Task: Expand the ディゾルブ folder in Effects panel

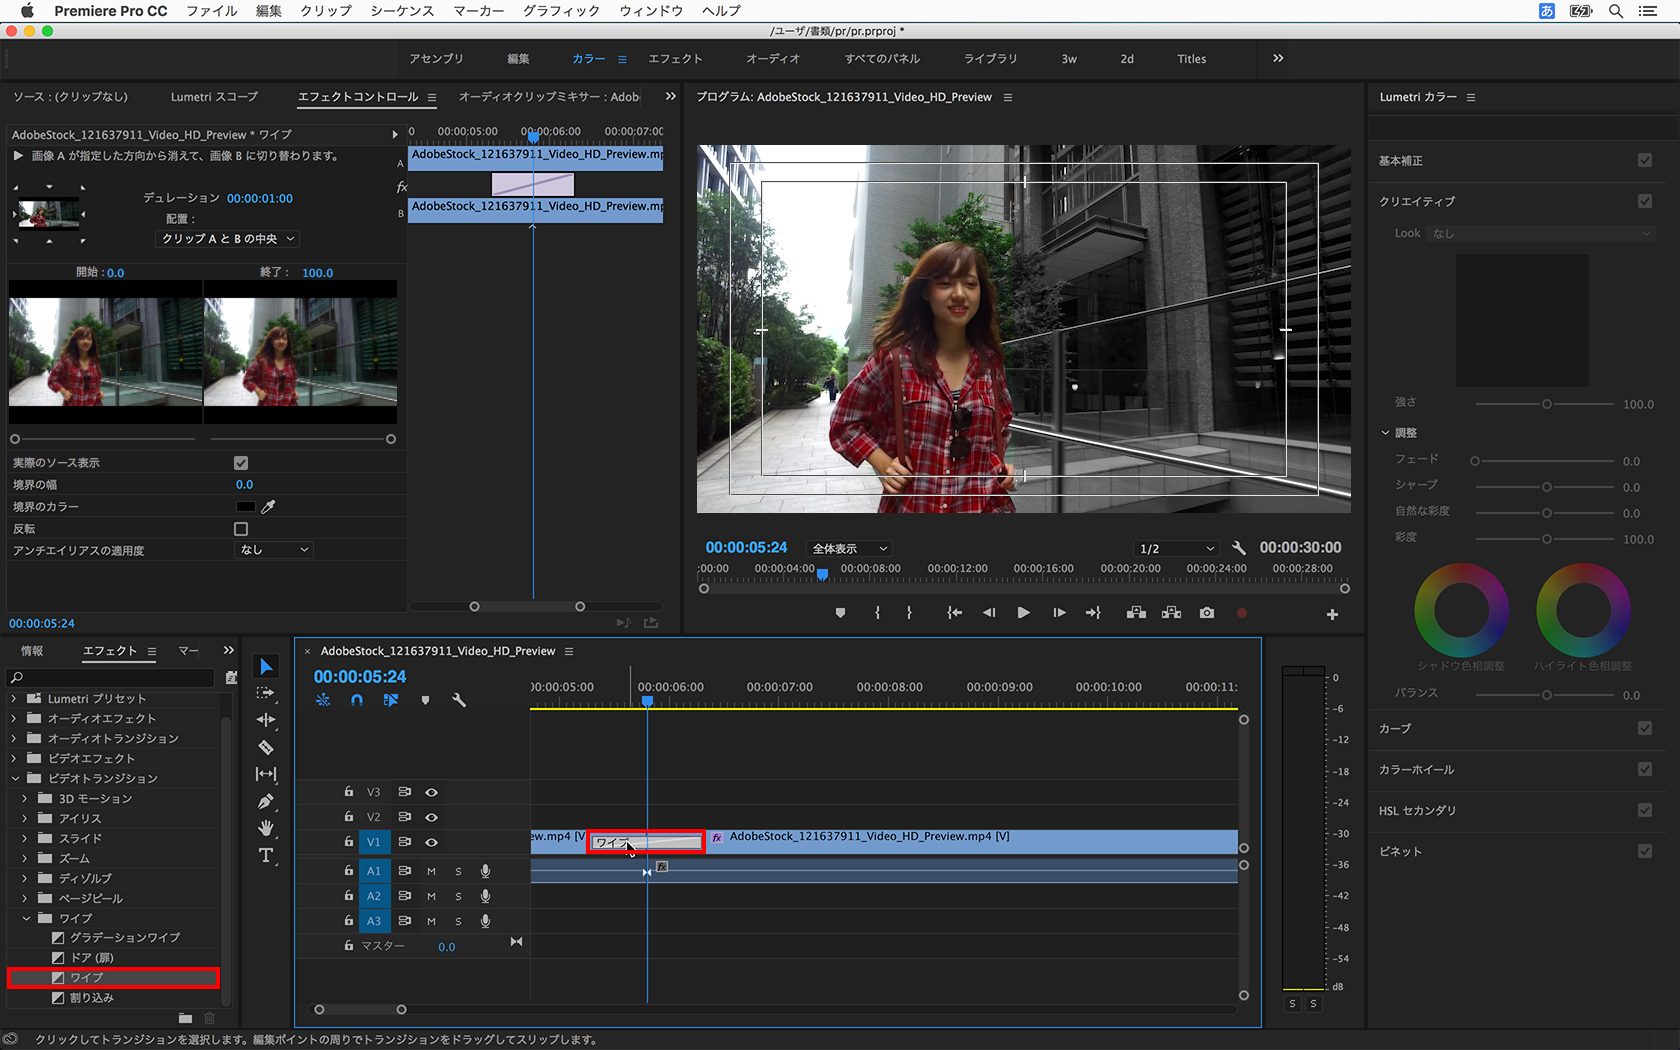Action: 25,878
